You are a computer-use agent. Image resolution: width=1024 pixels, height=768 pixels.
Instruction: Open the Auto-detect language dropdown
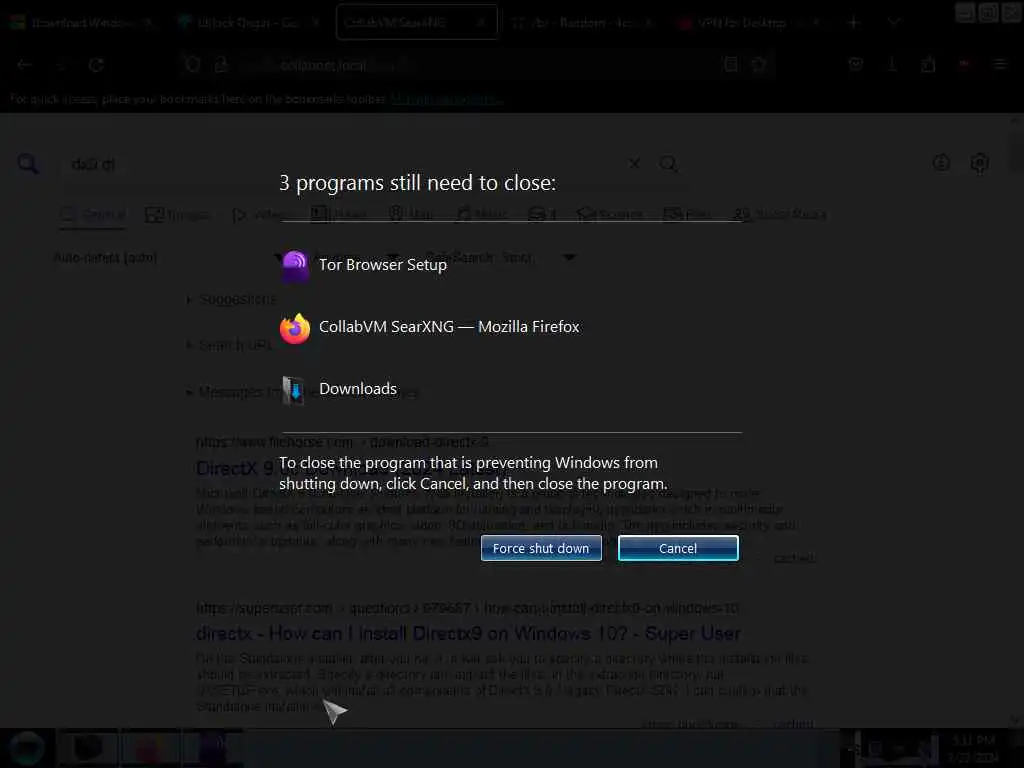pyautogui.click(x=168, y=257)
